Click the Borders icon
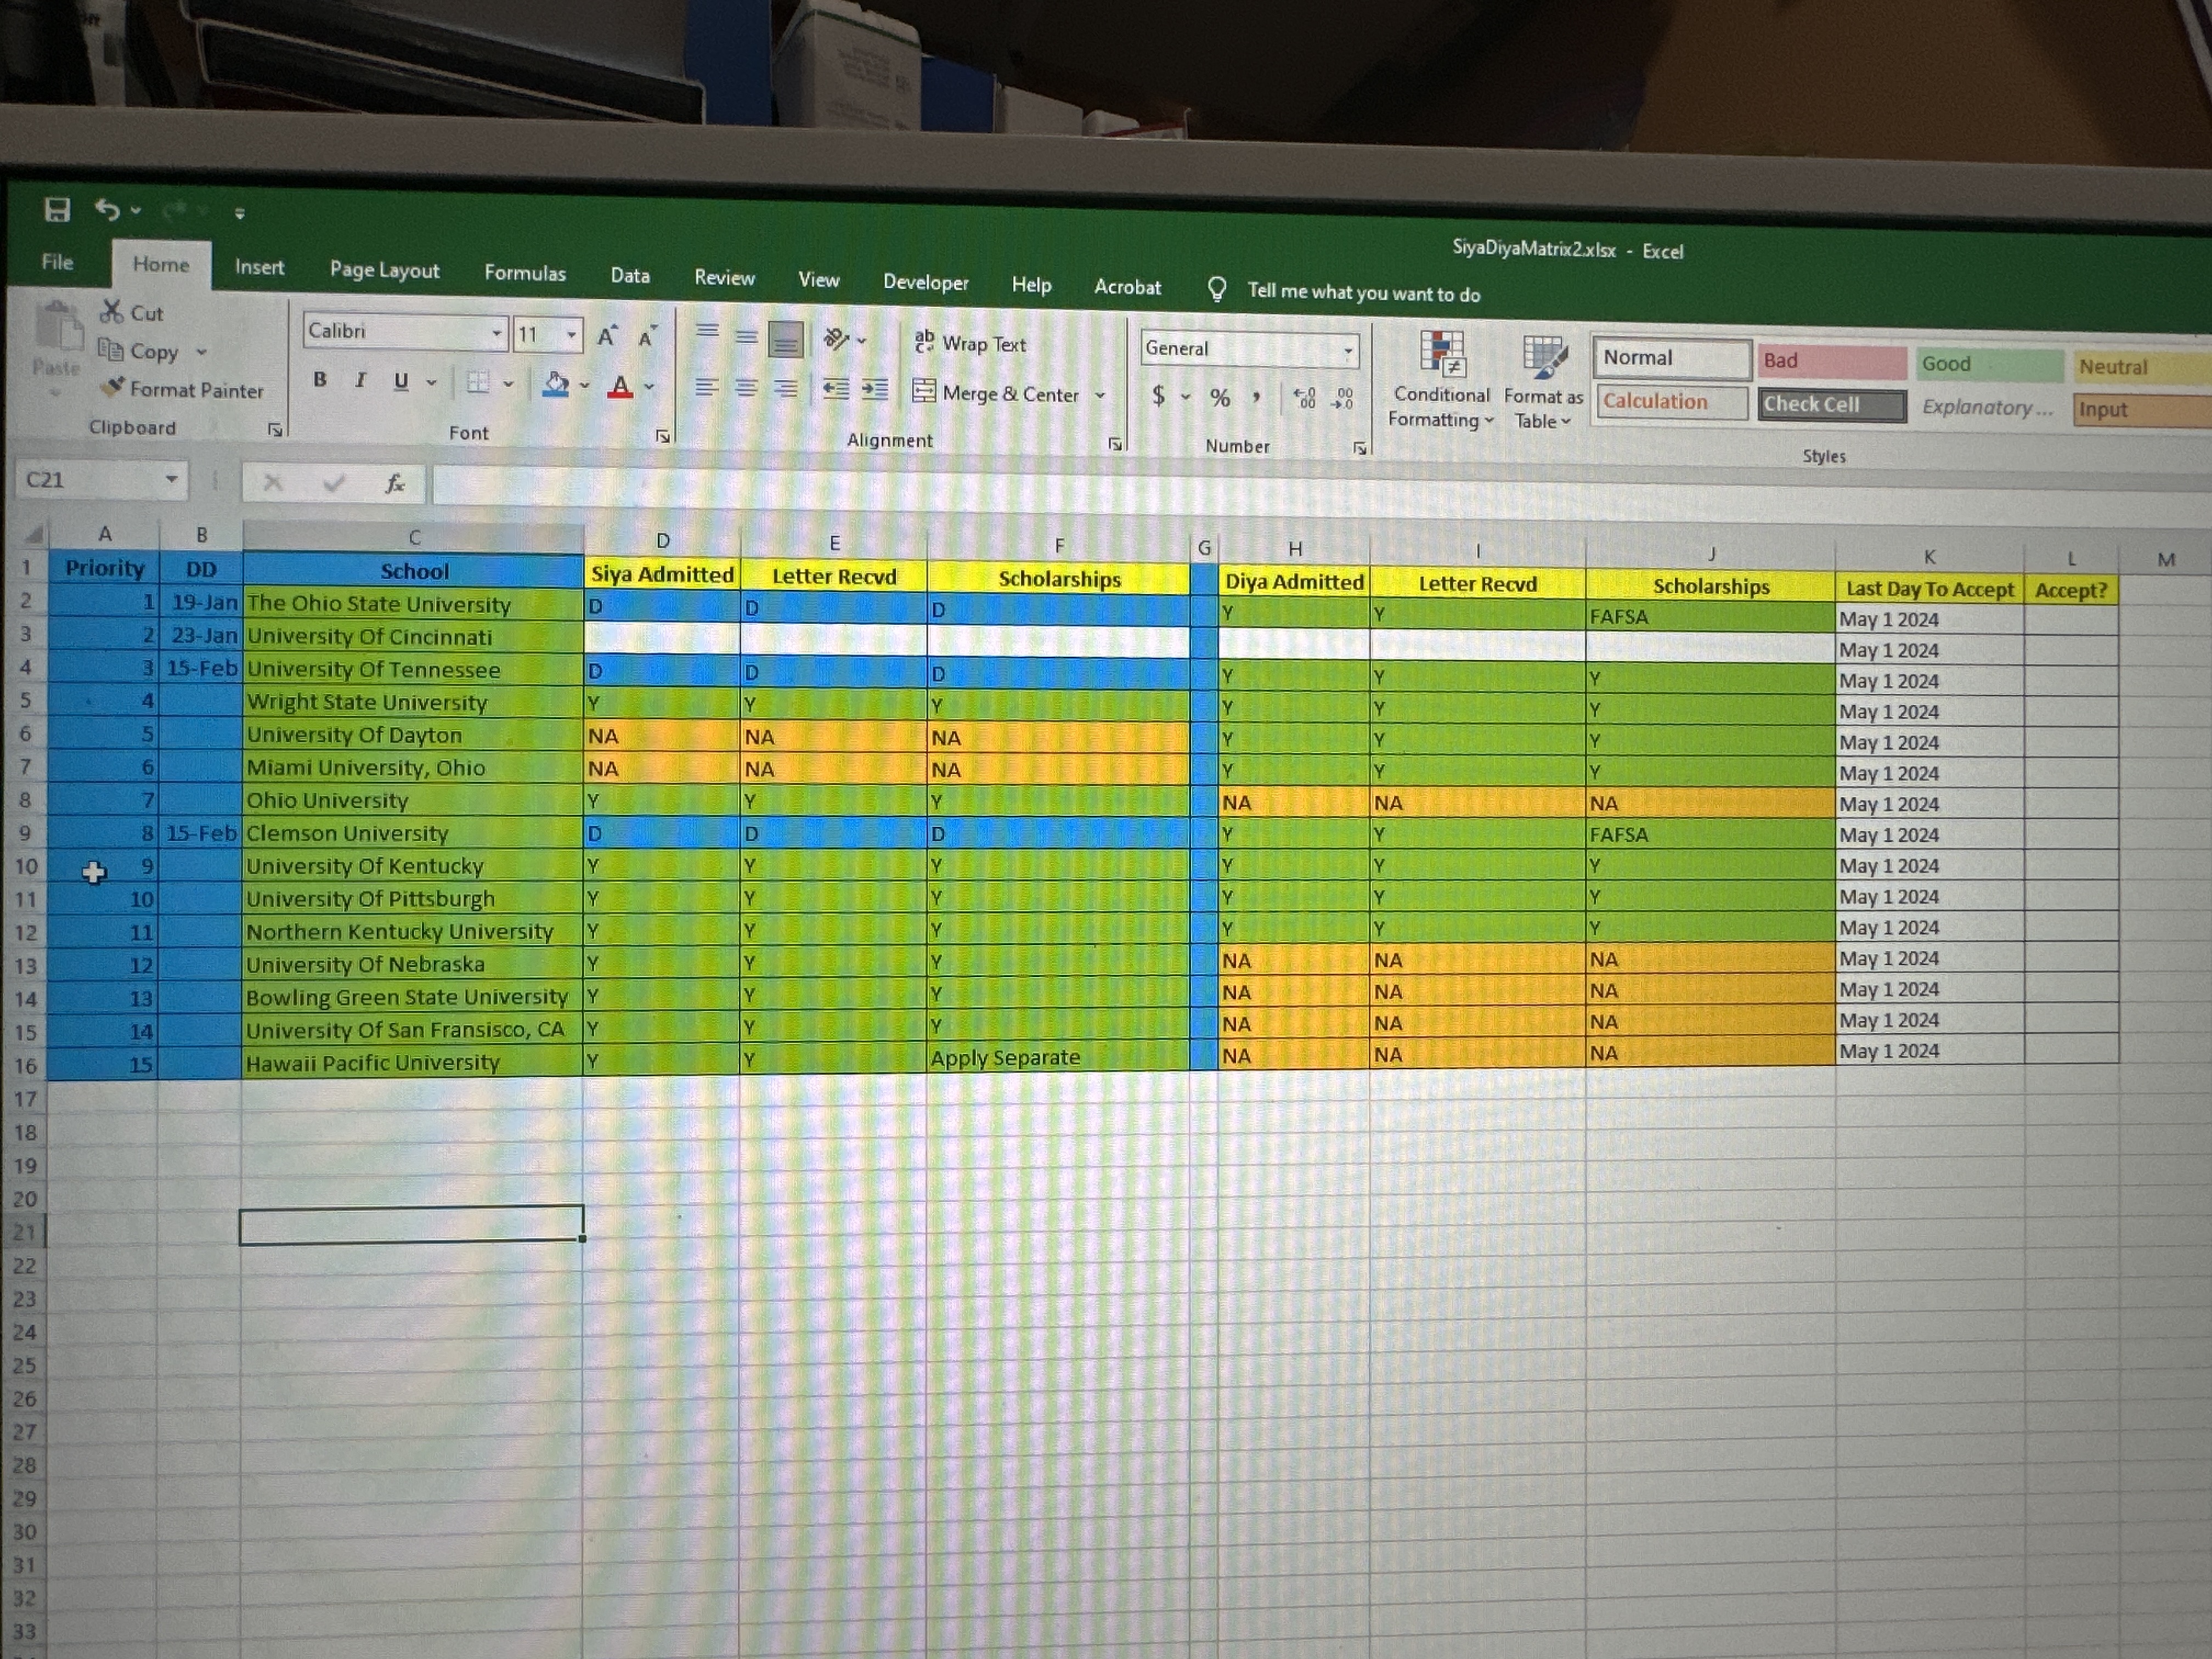 pyautogui.click(x=478, y=382)
